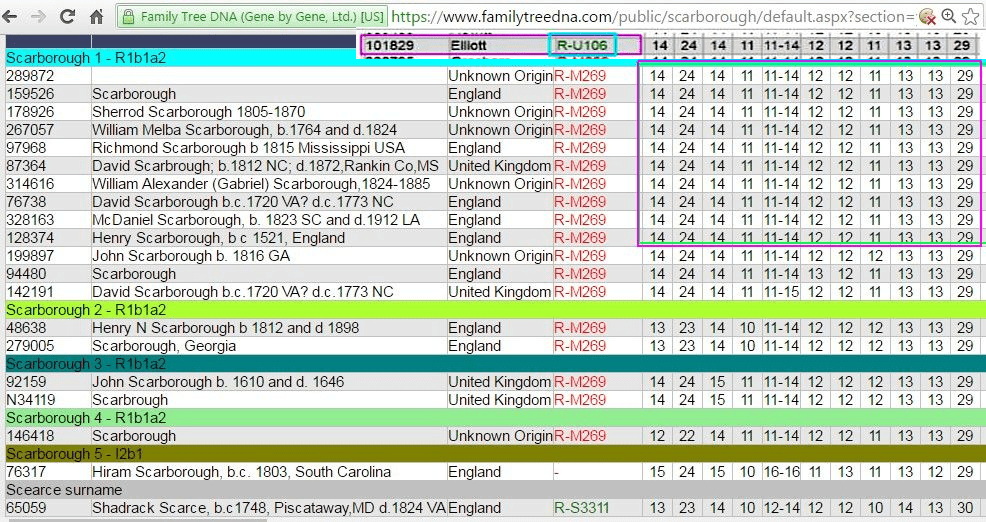Click Henry N Scarborough b 1812 entry

tap(226, 328)
